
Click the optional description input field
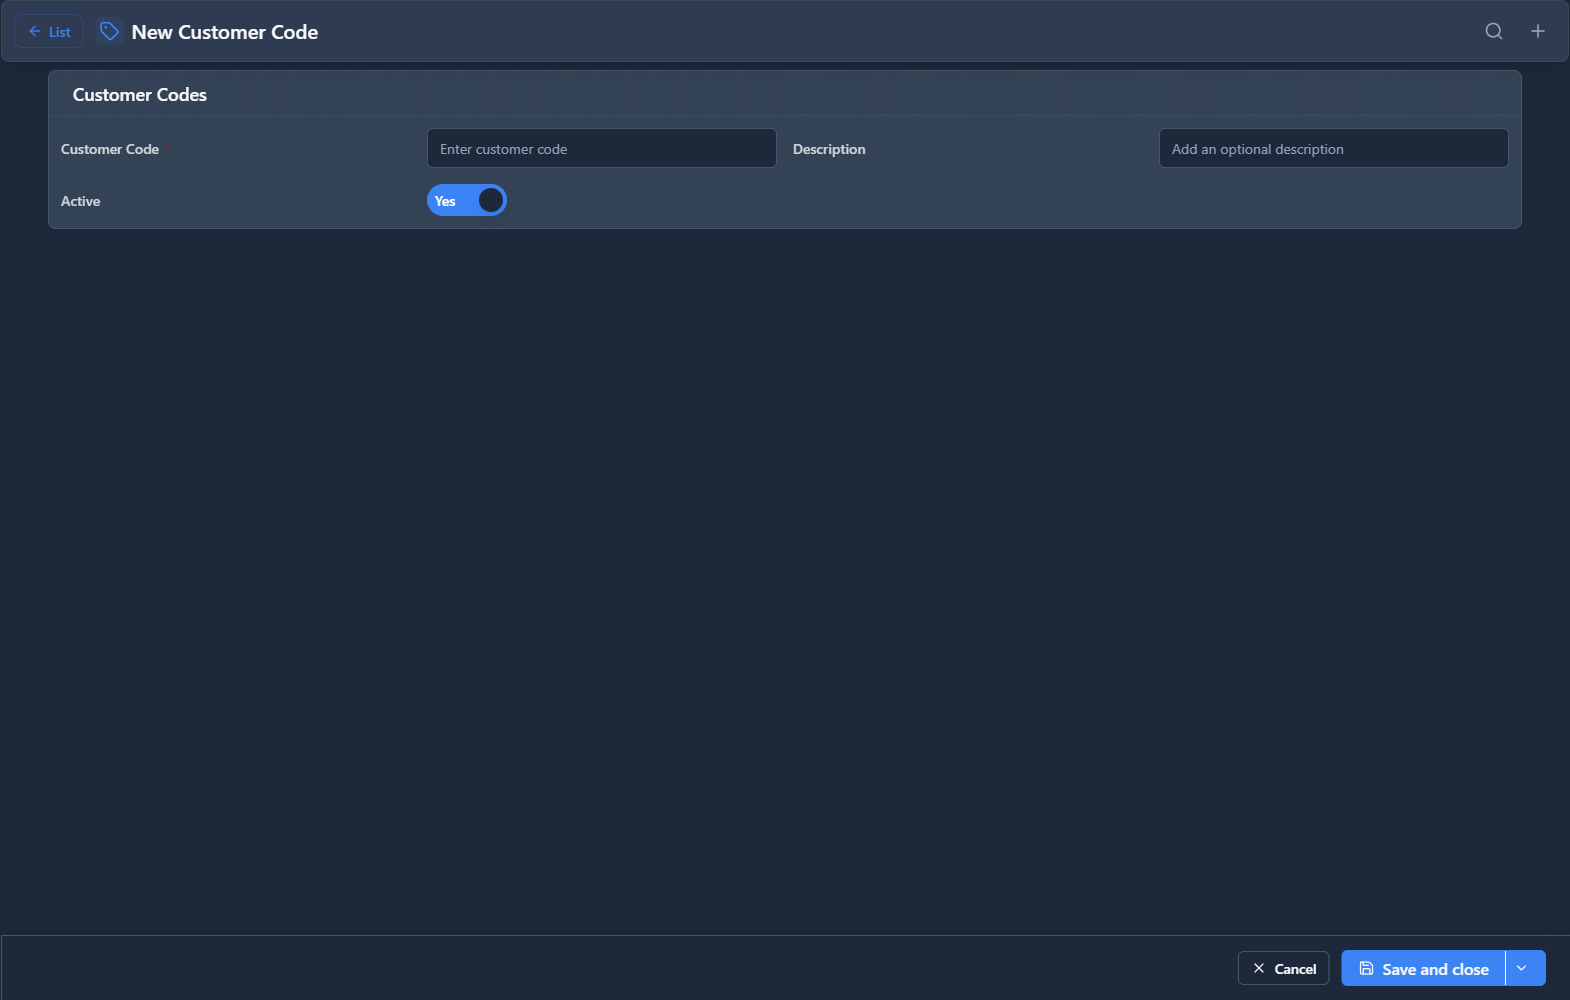tap(1333, 149)
